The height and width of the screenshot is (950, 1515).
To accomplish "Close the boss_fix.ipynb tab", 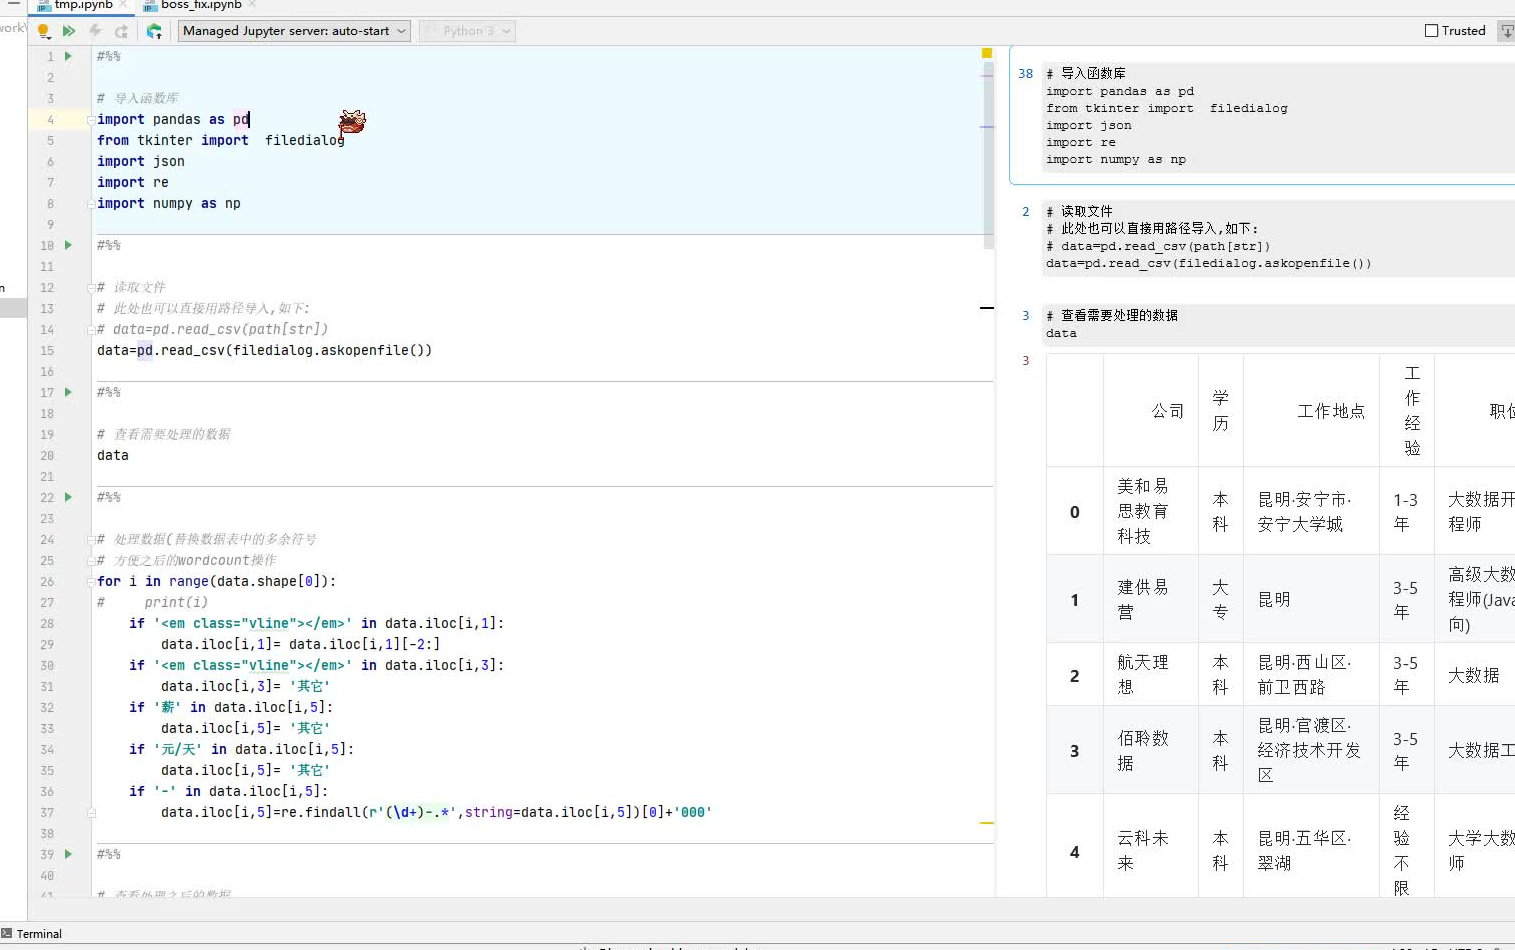I will (250, 4).
